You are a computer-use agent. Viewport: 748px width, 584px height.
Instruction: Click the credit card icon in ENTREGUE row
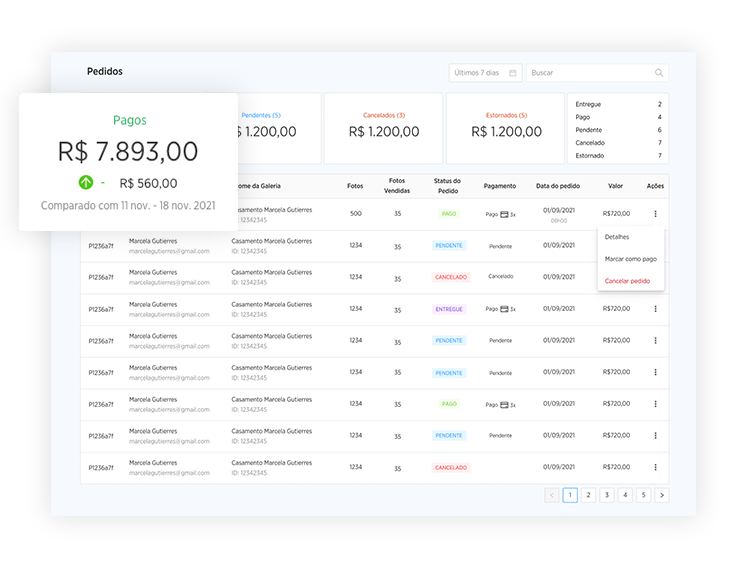505,309
